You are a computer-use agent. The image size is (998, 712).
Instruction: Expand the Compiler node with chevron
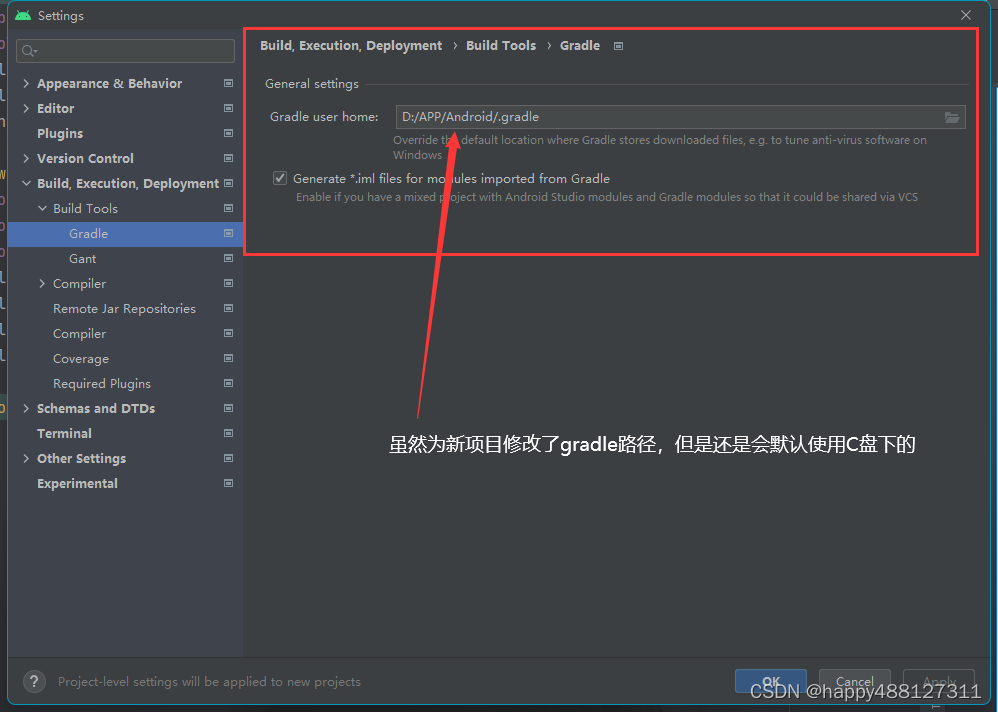[42, 283]
